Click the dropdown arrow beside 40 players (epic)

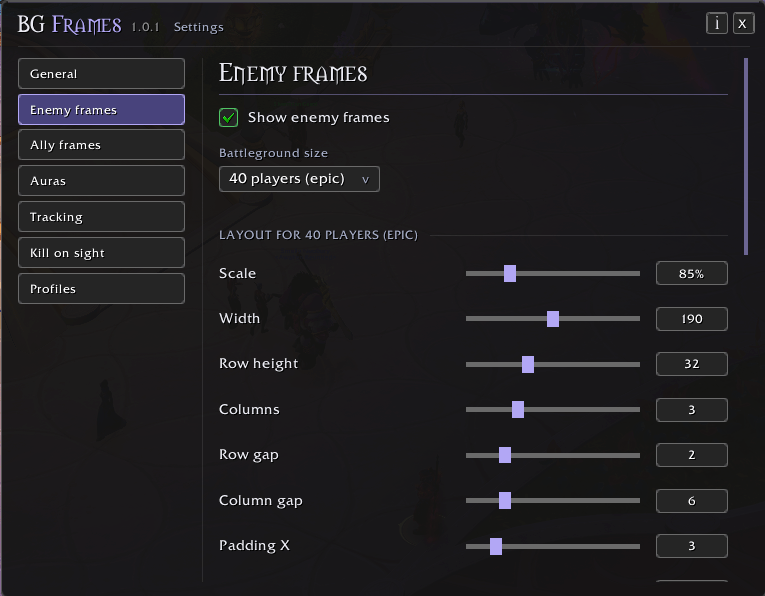(365, 179)
